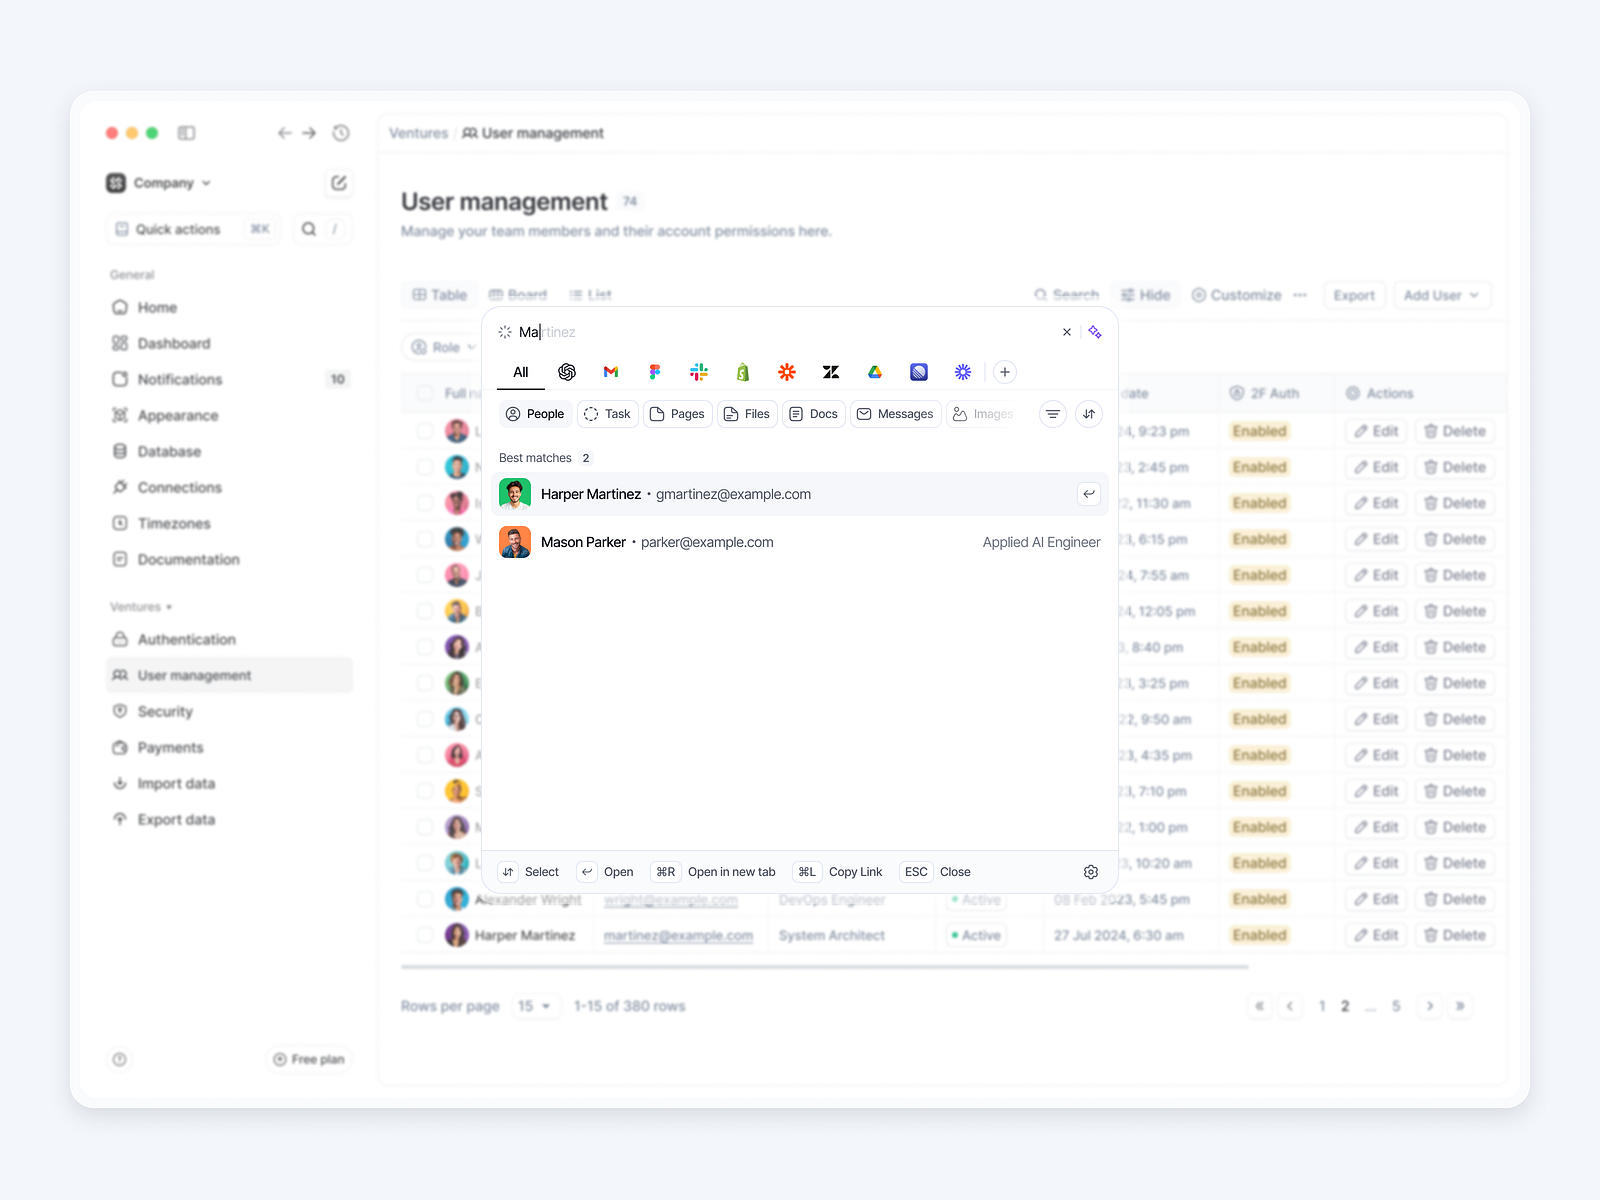
Task: Open the Company workspace dropdown
Action: coord(159,183)
